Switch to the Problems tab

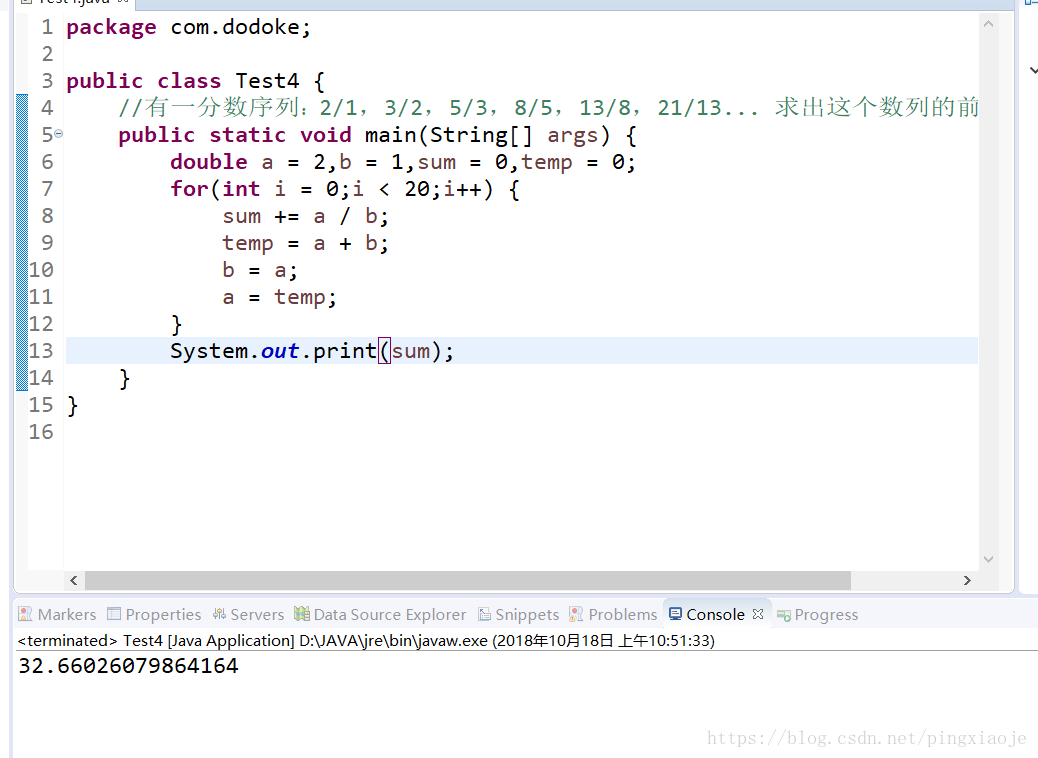coord(614,614)
